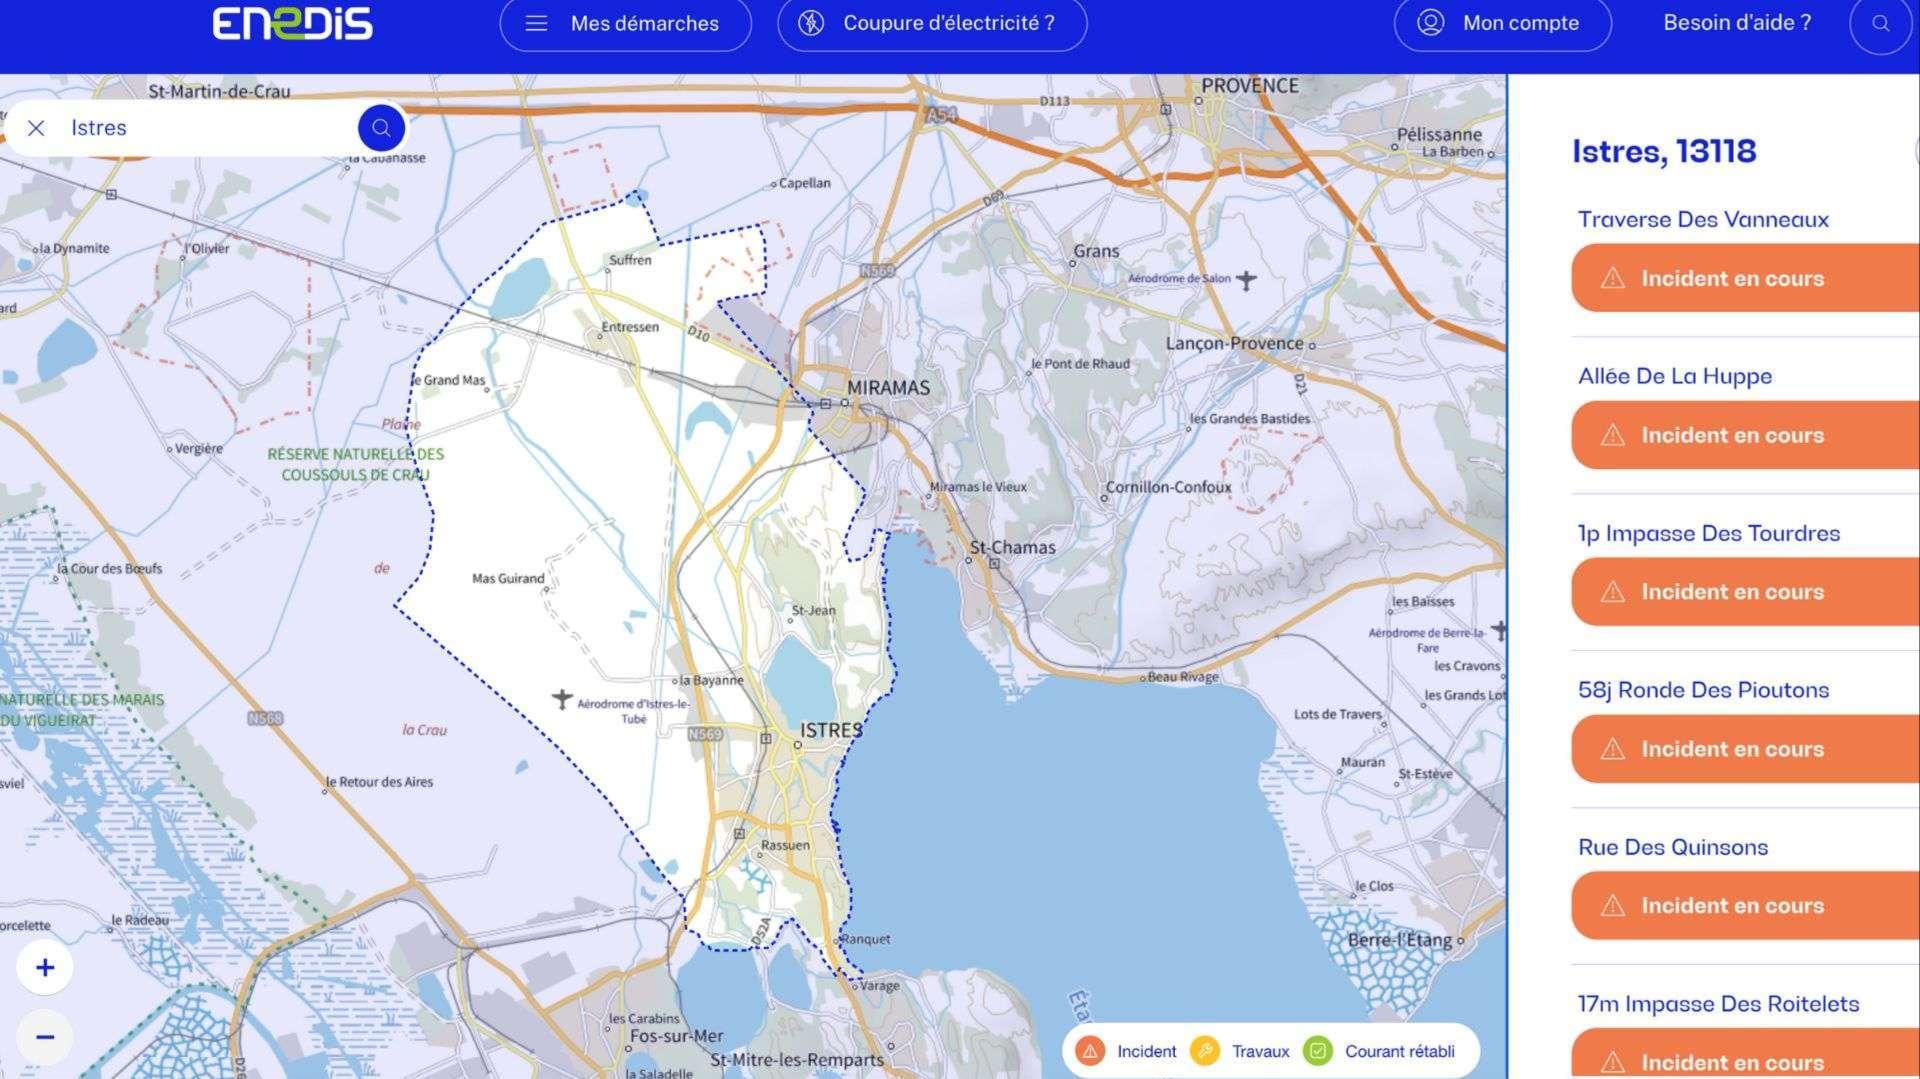Open Traverse Des Vanneaux incident button

point(1745,278)
